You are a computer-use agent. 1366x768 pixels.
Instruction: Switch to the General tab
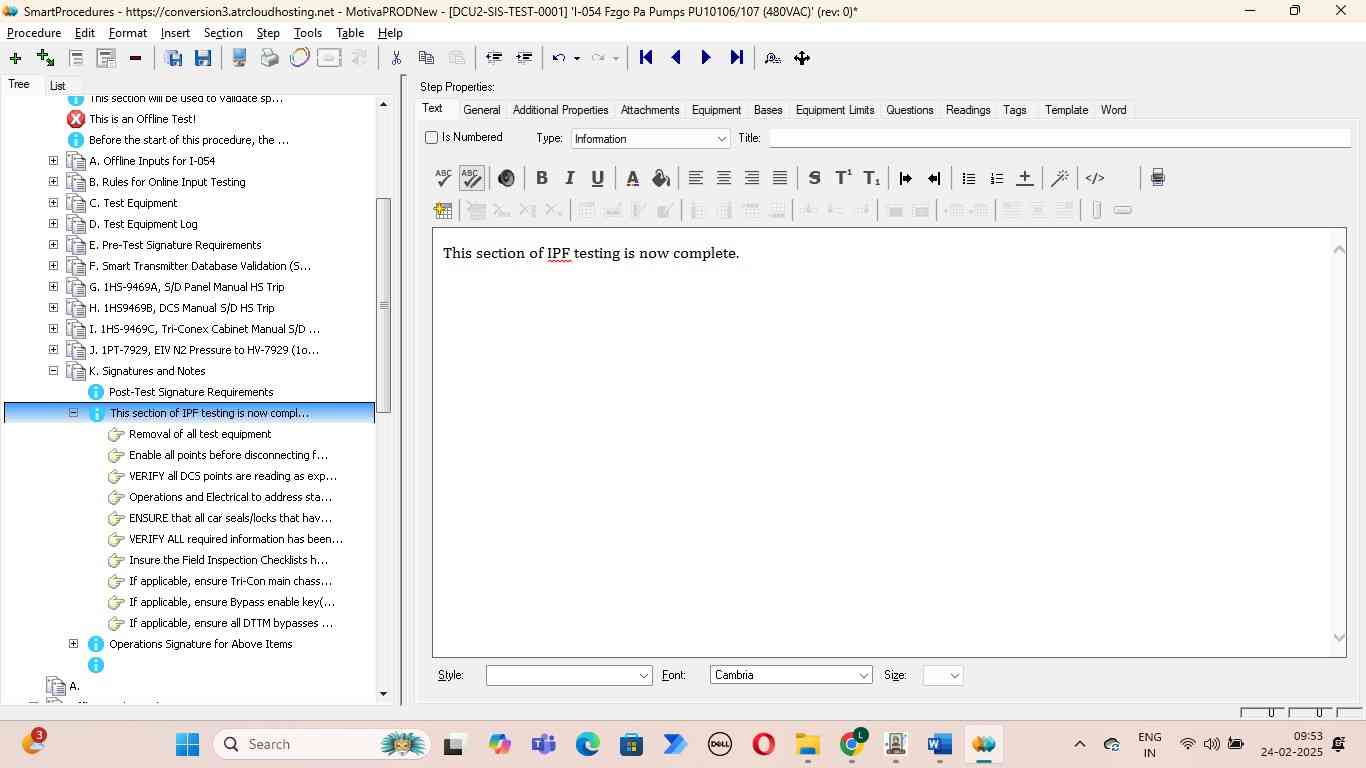[x=482, y=110]
